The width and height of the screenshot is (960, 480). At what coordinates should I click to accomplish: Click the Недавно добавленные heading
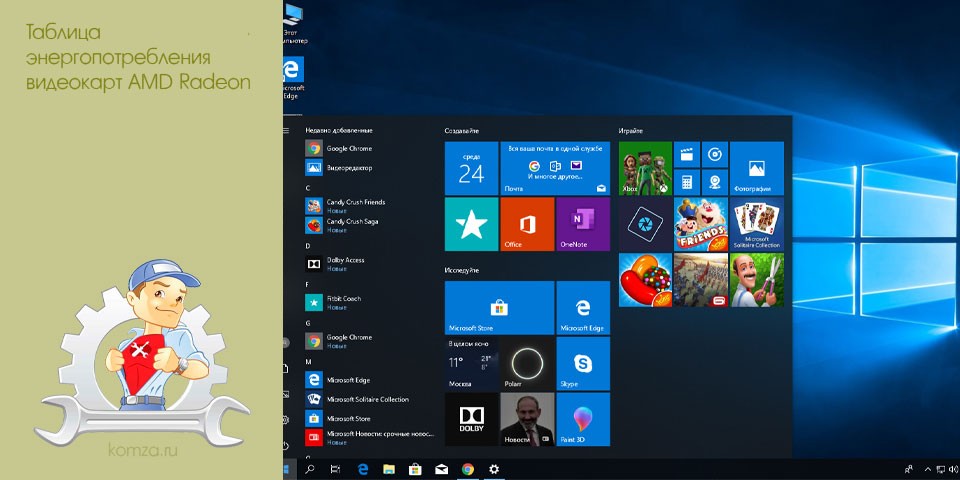tap(339, 130)
